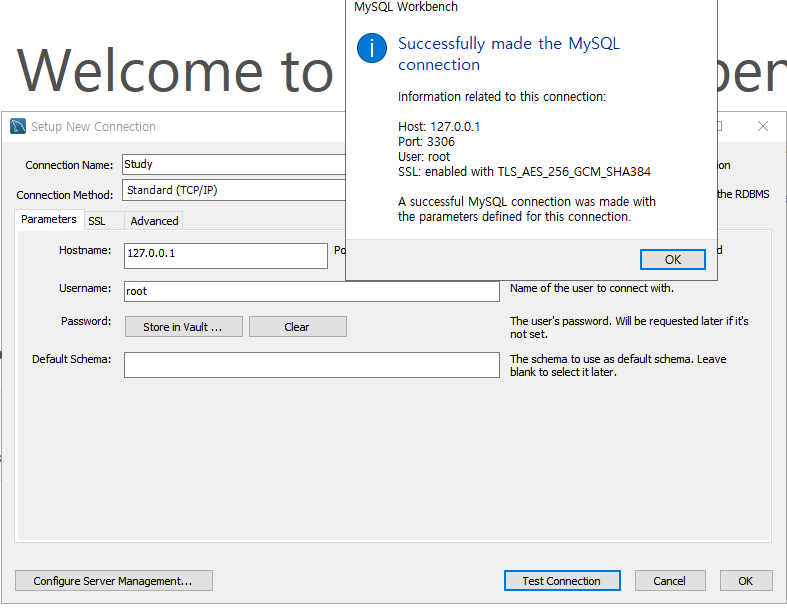Screen dimensions: 787x608
Task: Click the 'Password:' label
Action: 86,321
